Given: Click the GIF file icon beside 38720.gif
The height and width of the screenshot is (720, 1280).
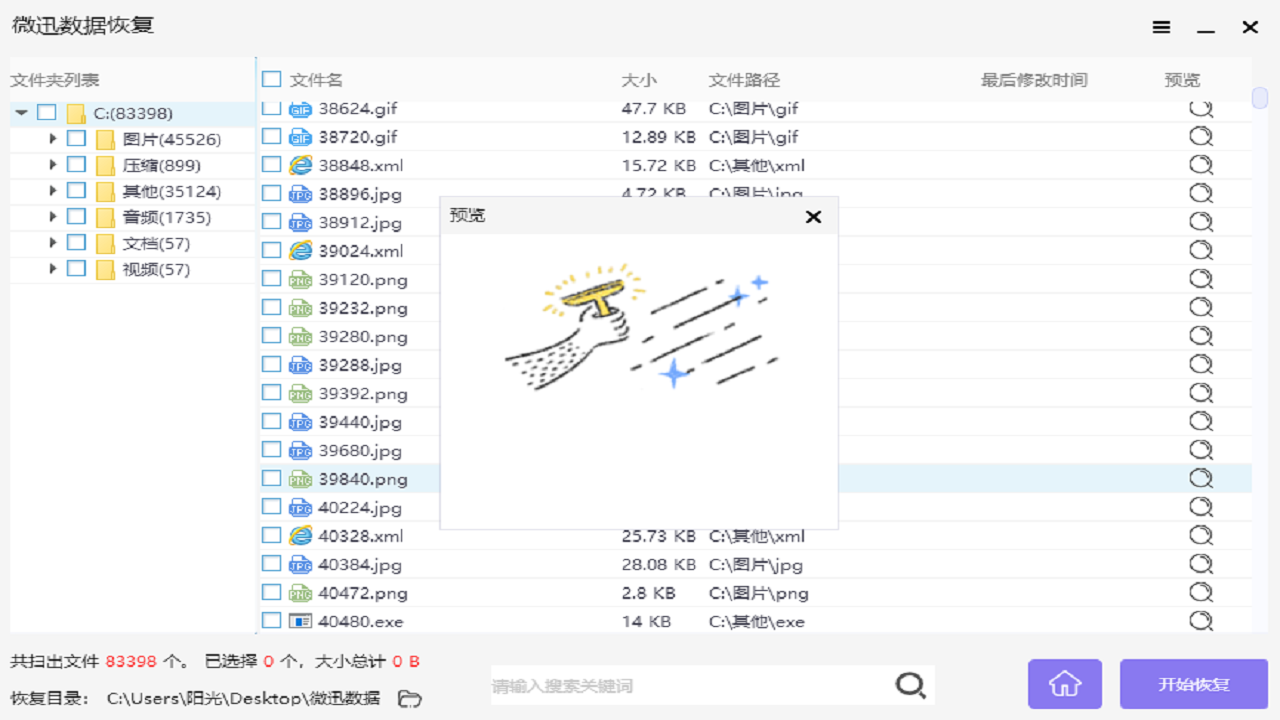Looking at the screenshot, I should coord(299,137).
